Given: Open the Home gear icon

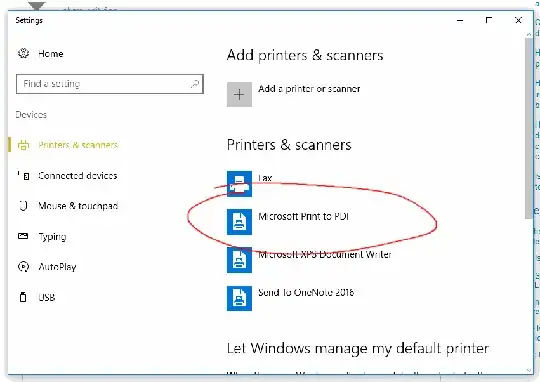Looking at the screenshot, I should click(x=23, y=53).
